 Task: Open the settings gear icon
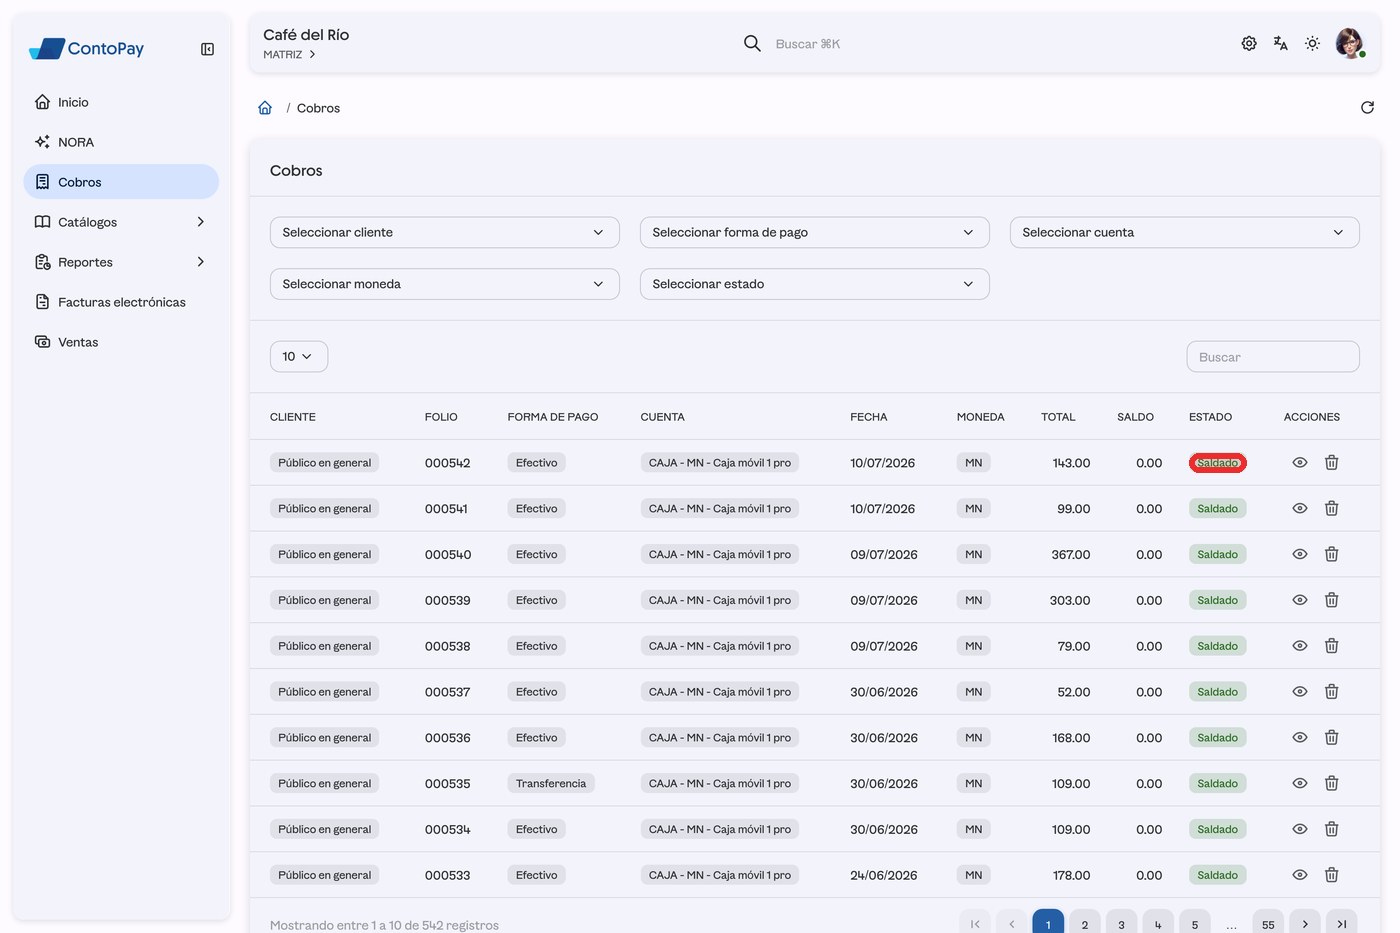point(1249,43)
